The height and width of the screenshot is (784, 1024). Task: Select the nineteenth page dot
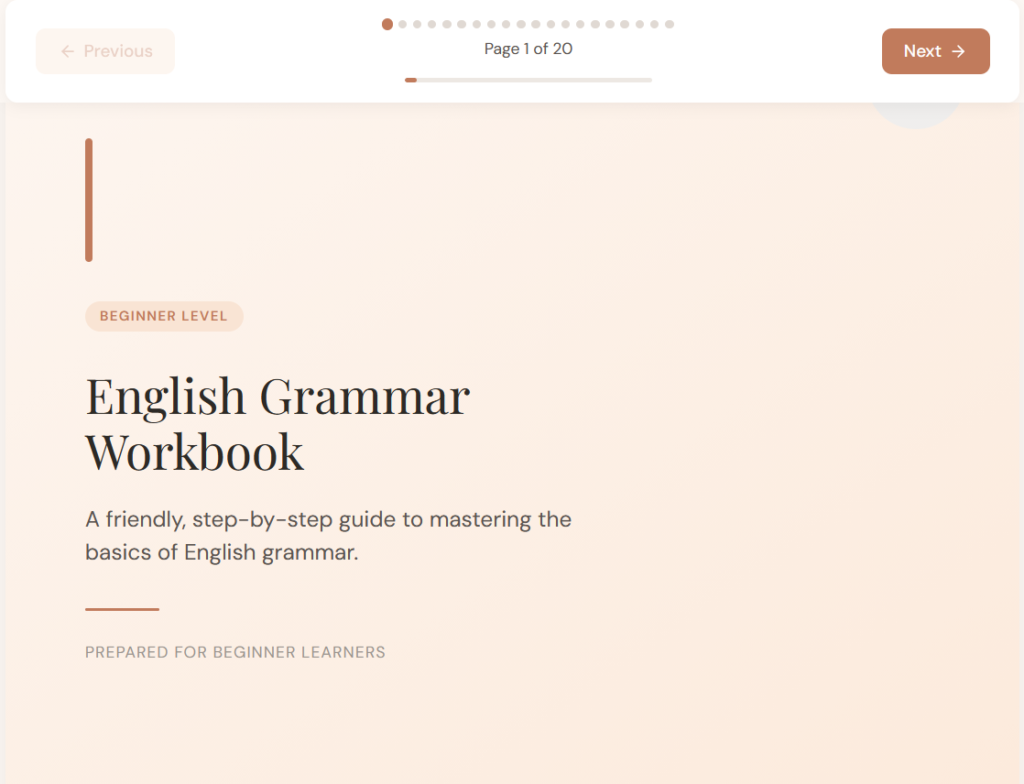click(x=654, y=24)
